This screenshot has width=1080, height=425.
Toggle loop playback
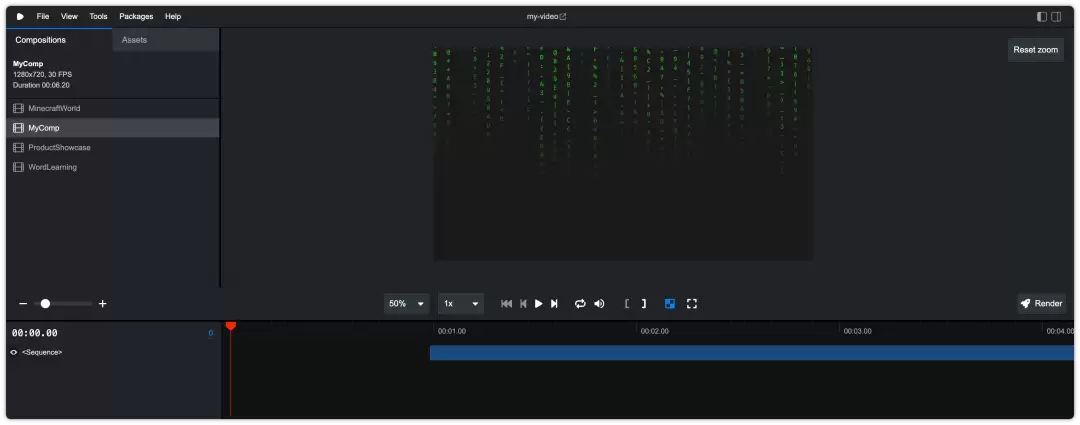(x=580, y=304)
